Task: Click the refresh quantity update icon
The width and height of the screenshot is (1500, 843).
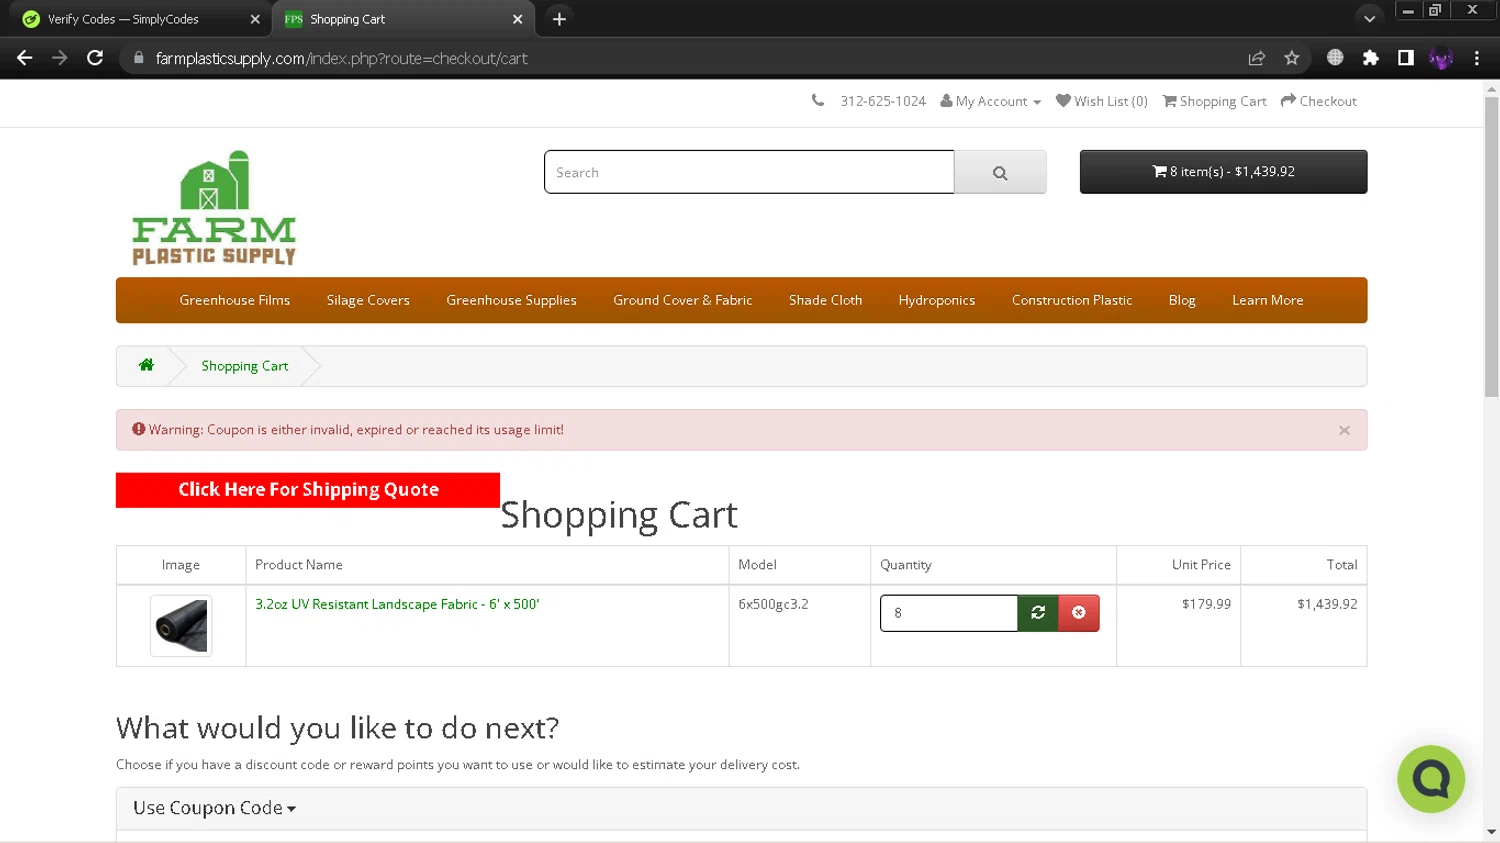Action: click(x=1038, y=613)
